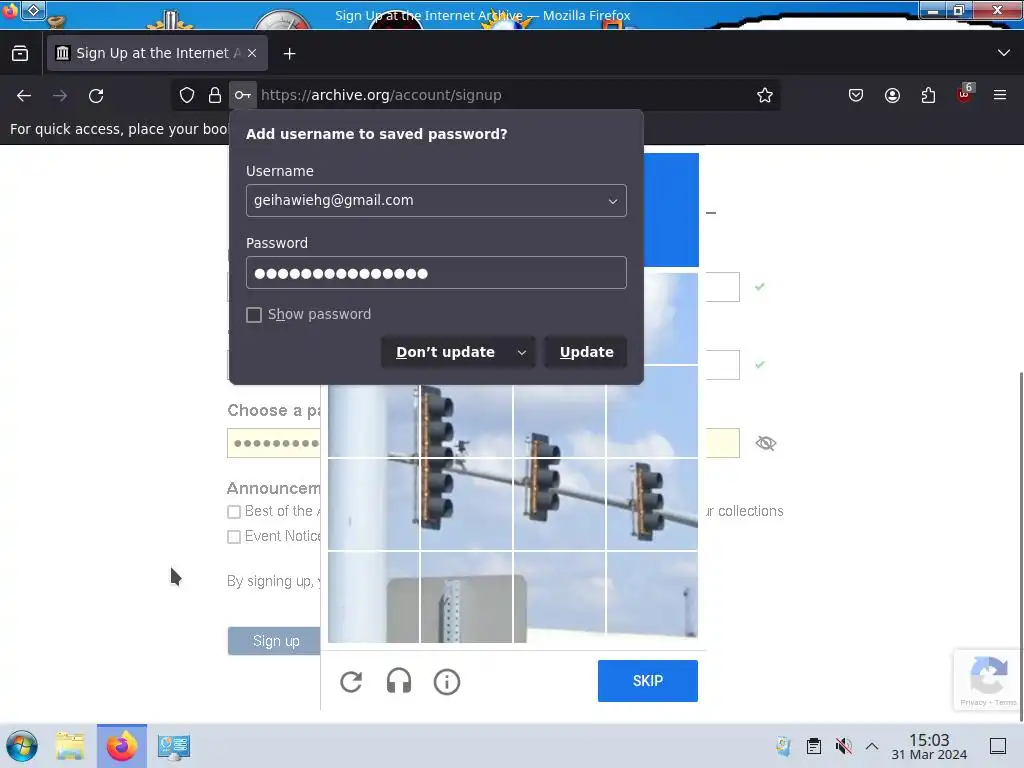Open tracking protection shield icon
The image size is (1024, 768).
point(187,95)
